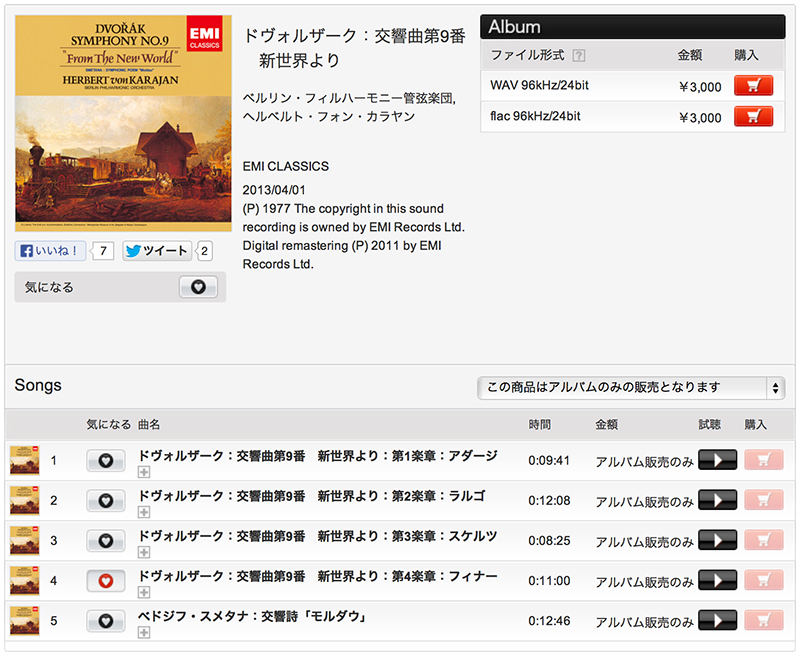Click the Twitter ツイート button
Viewport: 800px width, 656px height.
click(157, 250)
